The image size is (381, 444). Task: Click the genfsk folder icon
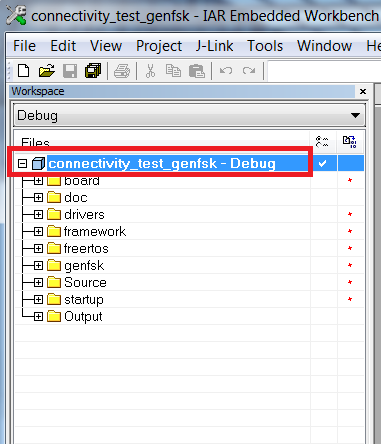54,265
